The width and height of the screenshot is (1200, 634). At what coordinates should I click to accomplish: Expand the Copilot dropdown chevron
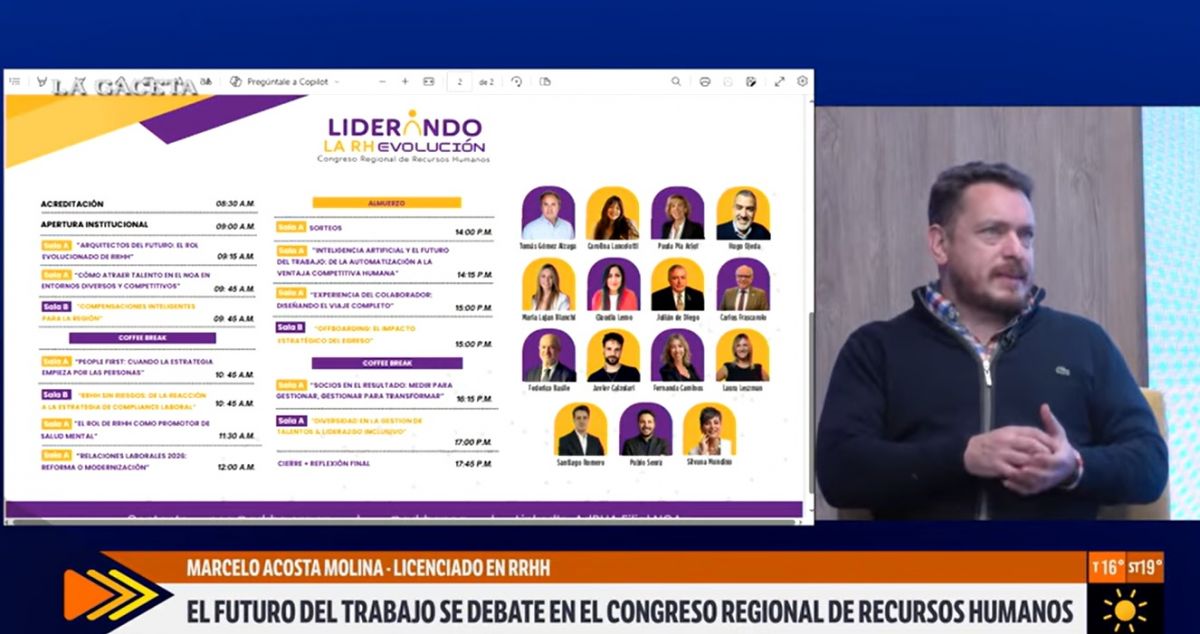point(336,82)
